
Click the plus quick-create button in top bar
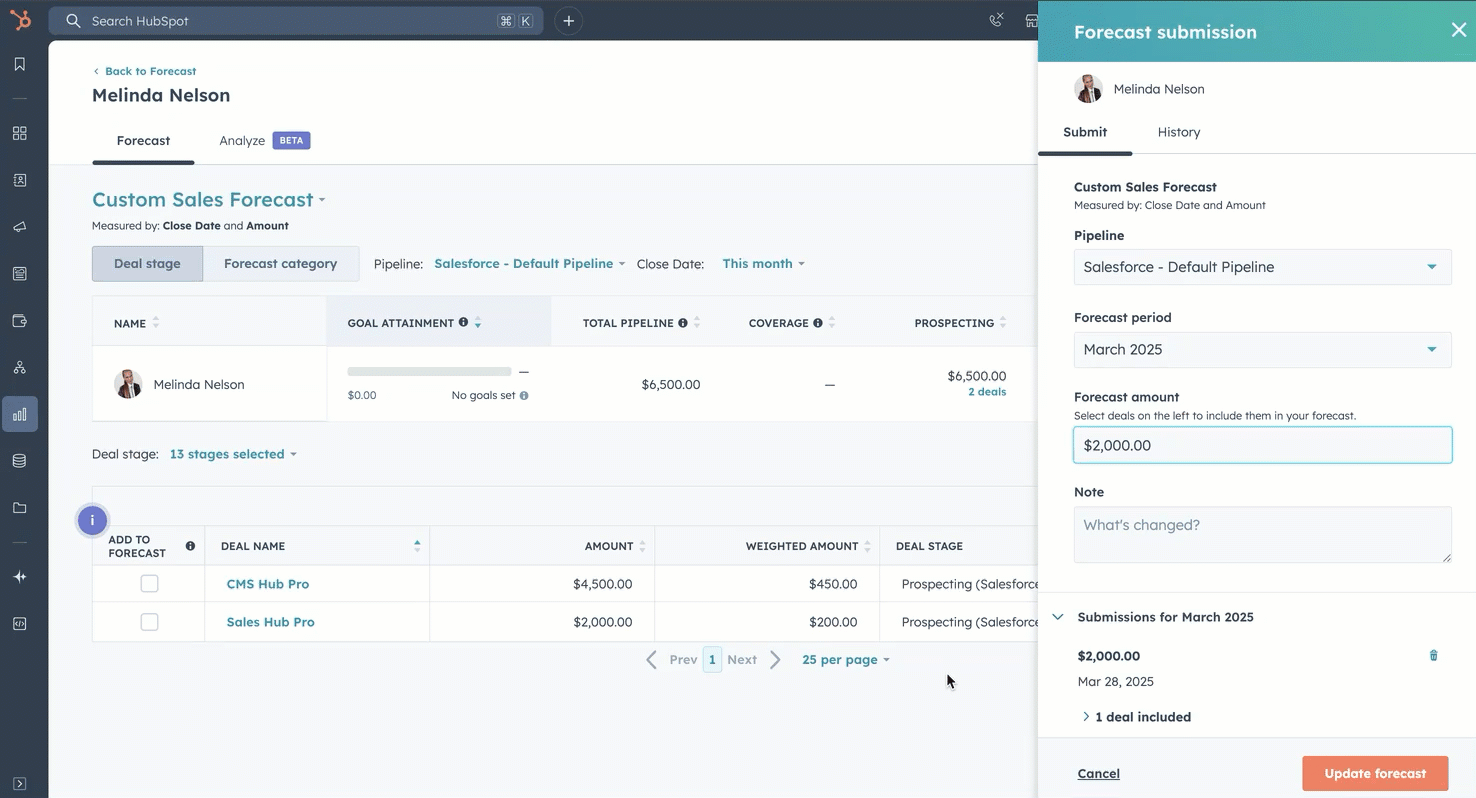(x=568, y=21)
